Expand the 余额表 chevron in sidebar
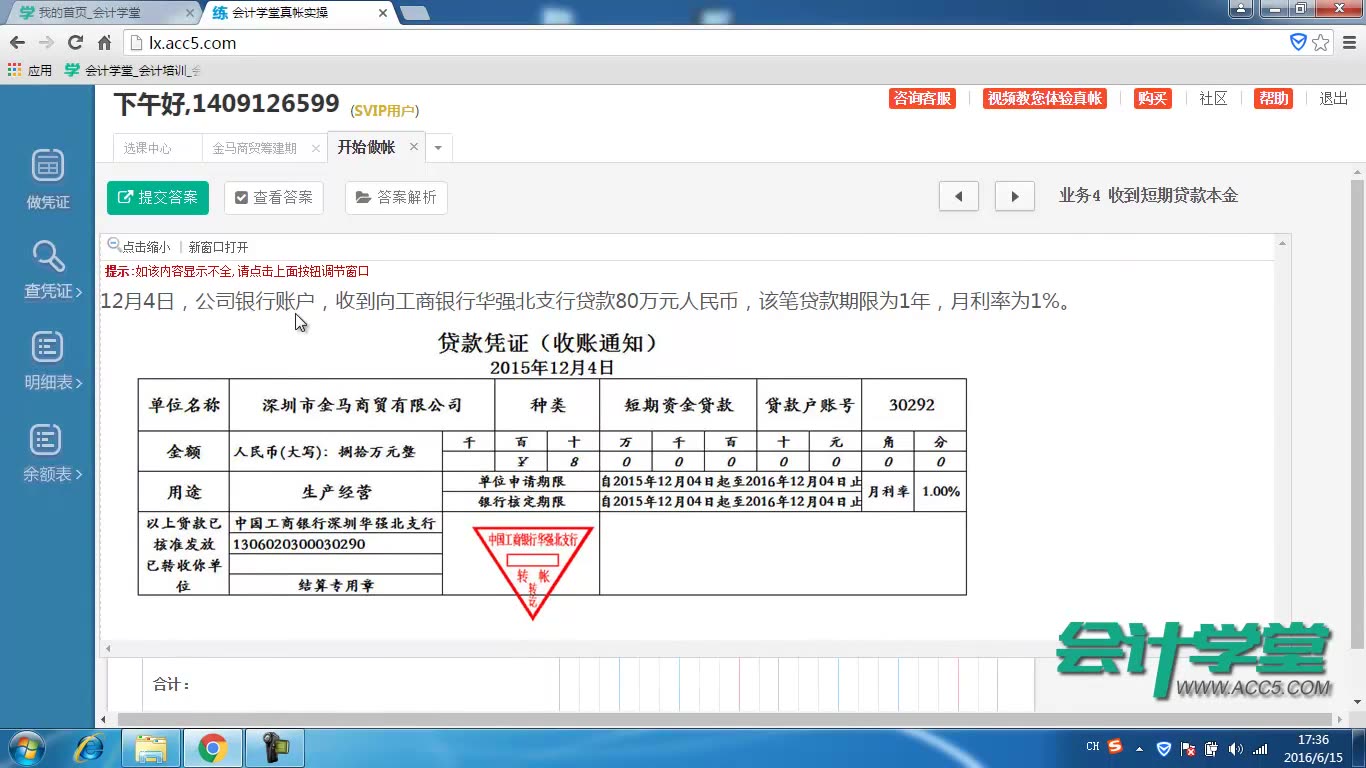This screenshot has height=768, width=1366. [77, 474]
